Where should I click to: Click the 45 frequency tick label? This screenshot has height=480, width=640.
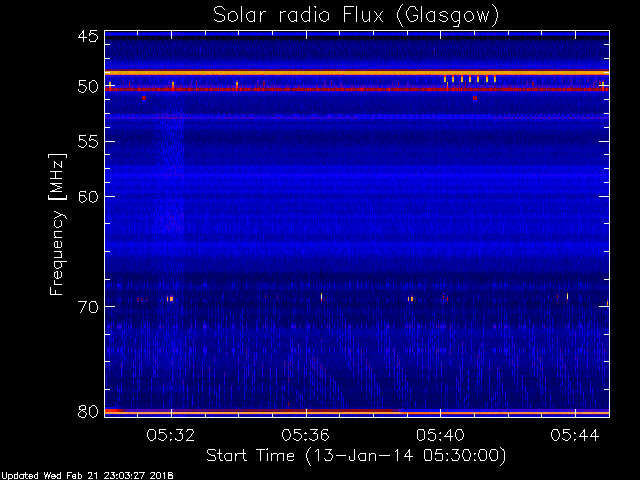[x=88, y=36]
